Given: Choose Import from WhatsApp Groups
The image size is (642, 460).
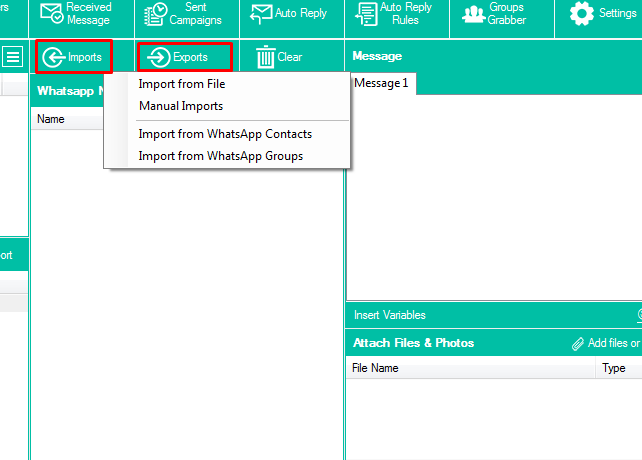Looking at the screenshot, I should (x=220, y=156).
